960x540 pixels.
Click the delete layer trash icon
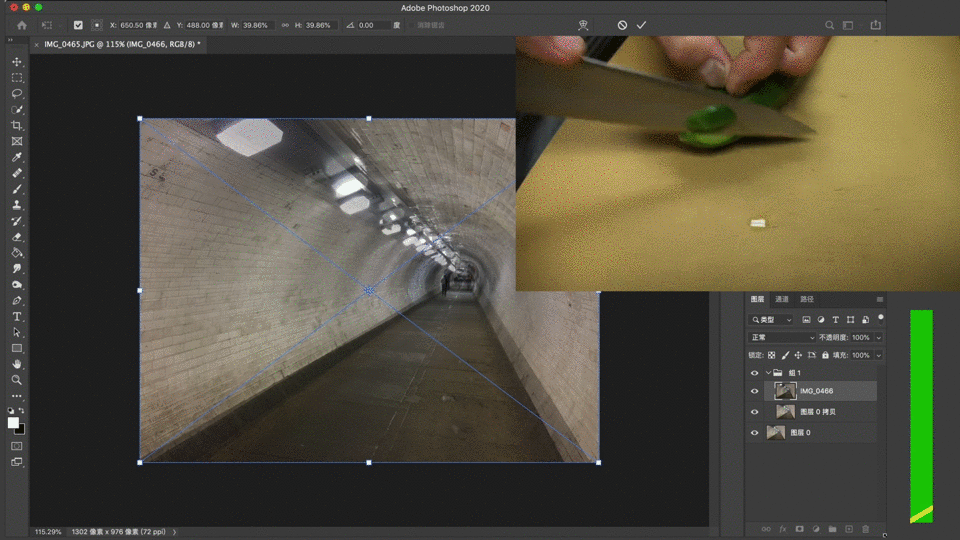[x=866, y=529]
